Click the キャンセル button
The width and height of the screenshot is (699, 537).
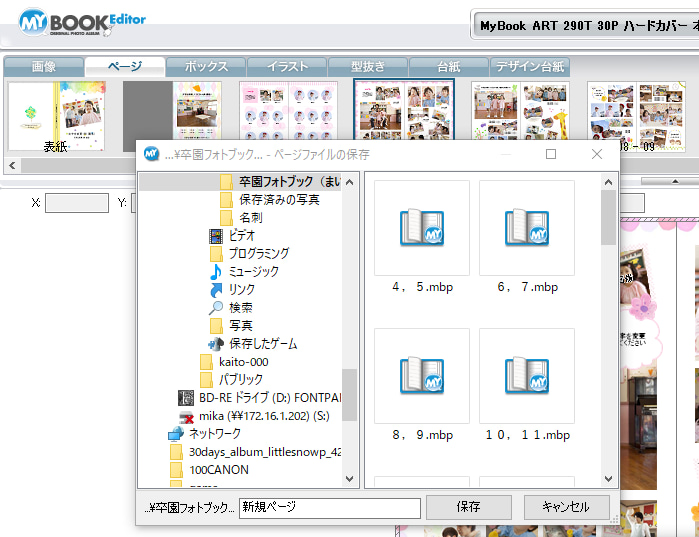(566, 507)
